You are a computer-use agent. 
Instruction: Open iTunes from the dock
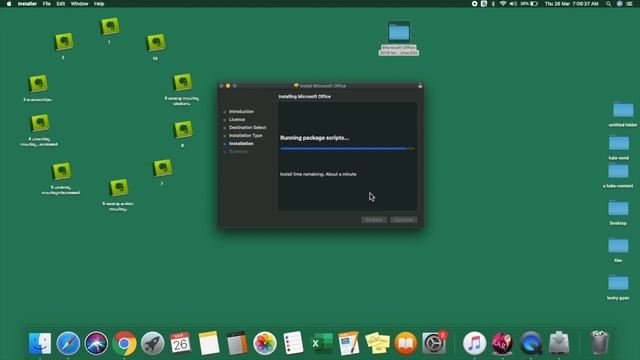click(474, 343)
